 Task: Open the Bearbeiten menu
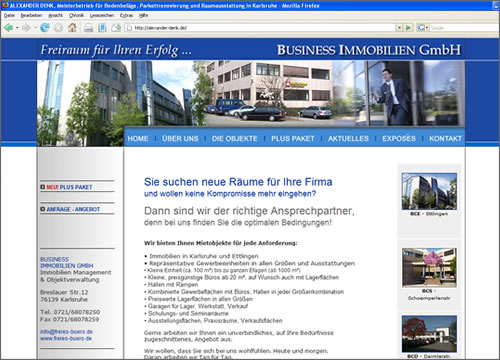[x=31, y=15]
